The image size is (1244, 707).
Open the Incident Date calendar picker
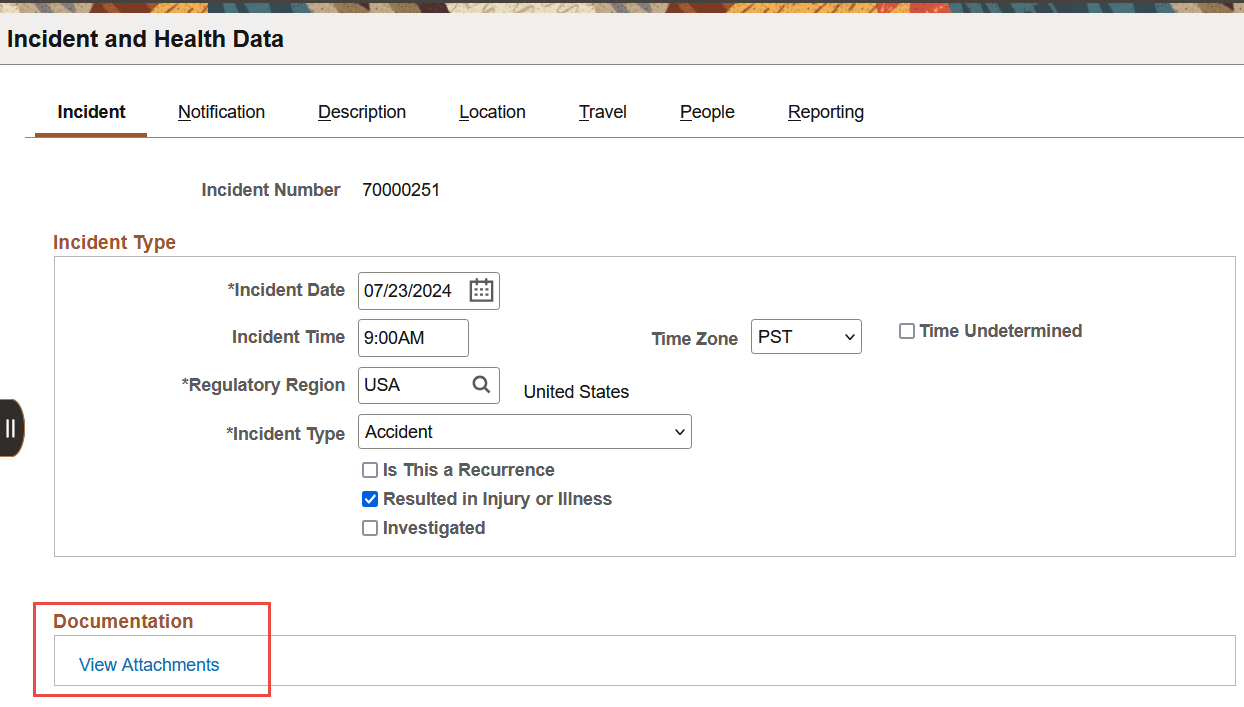point(482,291)
